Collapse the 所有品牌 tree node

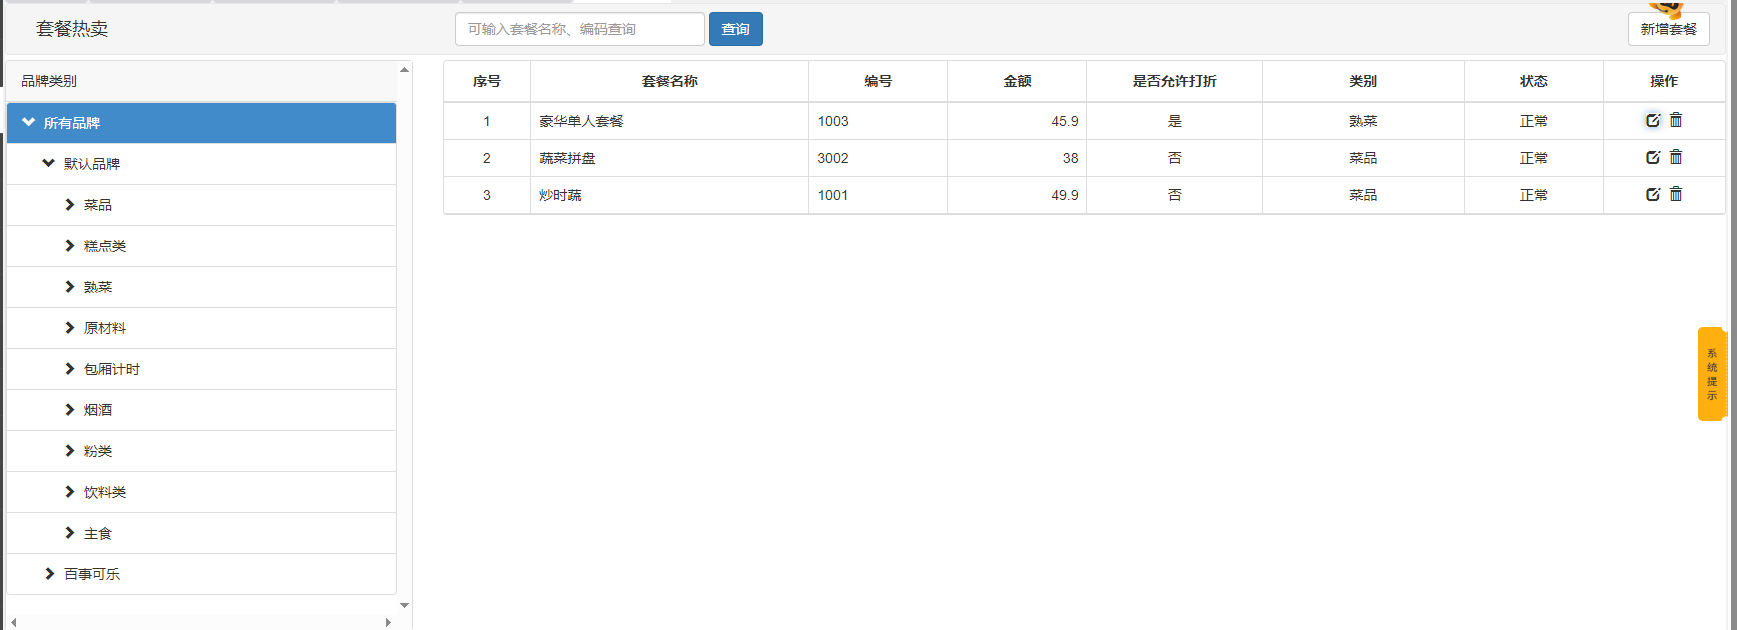[28, 122]
